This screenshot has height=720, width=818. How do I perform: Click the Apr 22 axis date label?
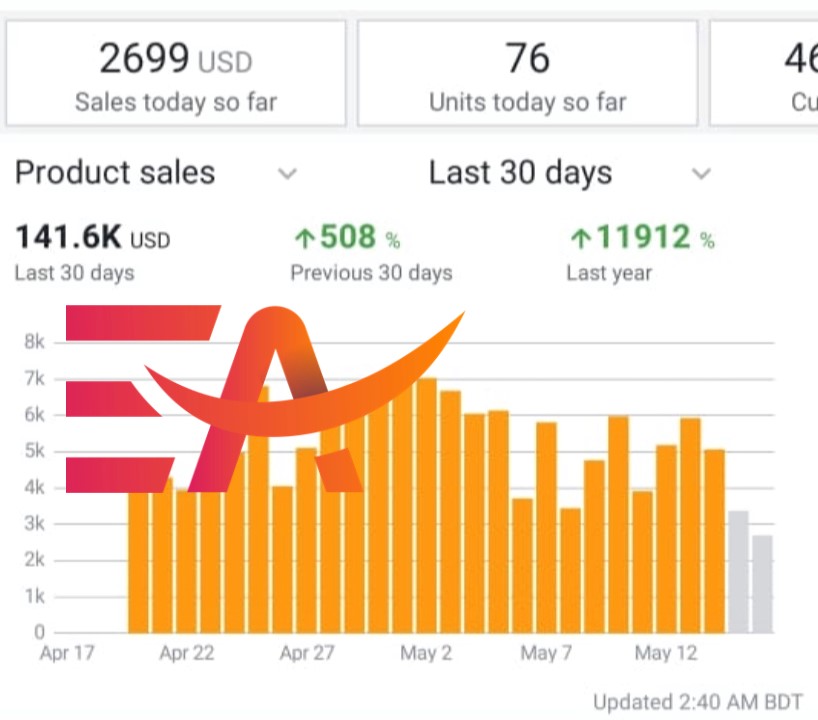[187, 654]
